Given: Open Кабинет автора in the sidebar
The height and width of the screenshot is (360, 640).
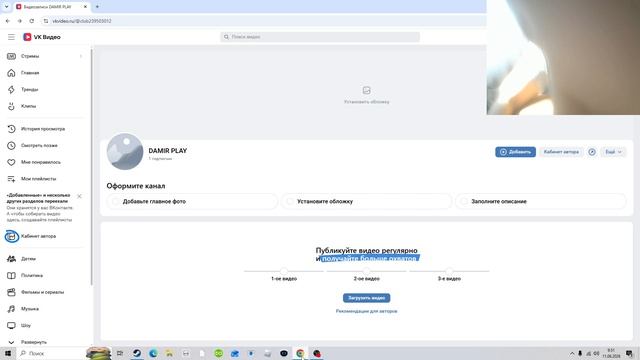Looking at the screenshot, I should pyautogui.click(x=38, y=236).
